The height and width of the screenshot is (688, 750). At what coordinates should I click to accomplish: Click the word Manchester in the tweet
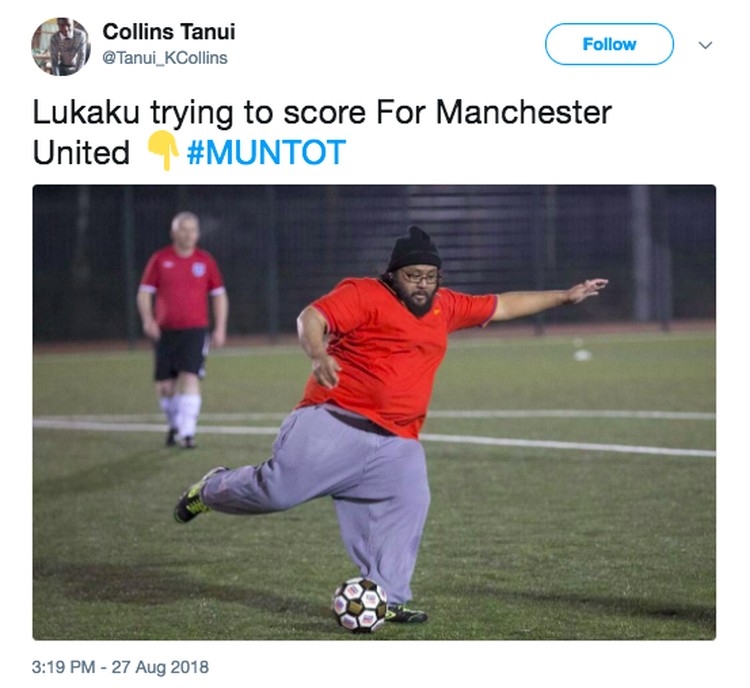pyautogui.click(x=524, y=112)
